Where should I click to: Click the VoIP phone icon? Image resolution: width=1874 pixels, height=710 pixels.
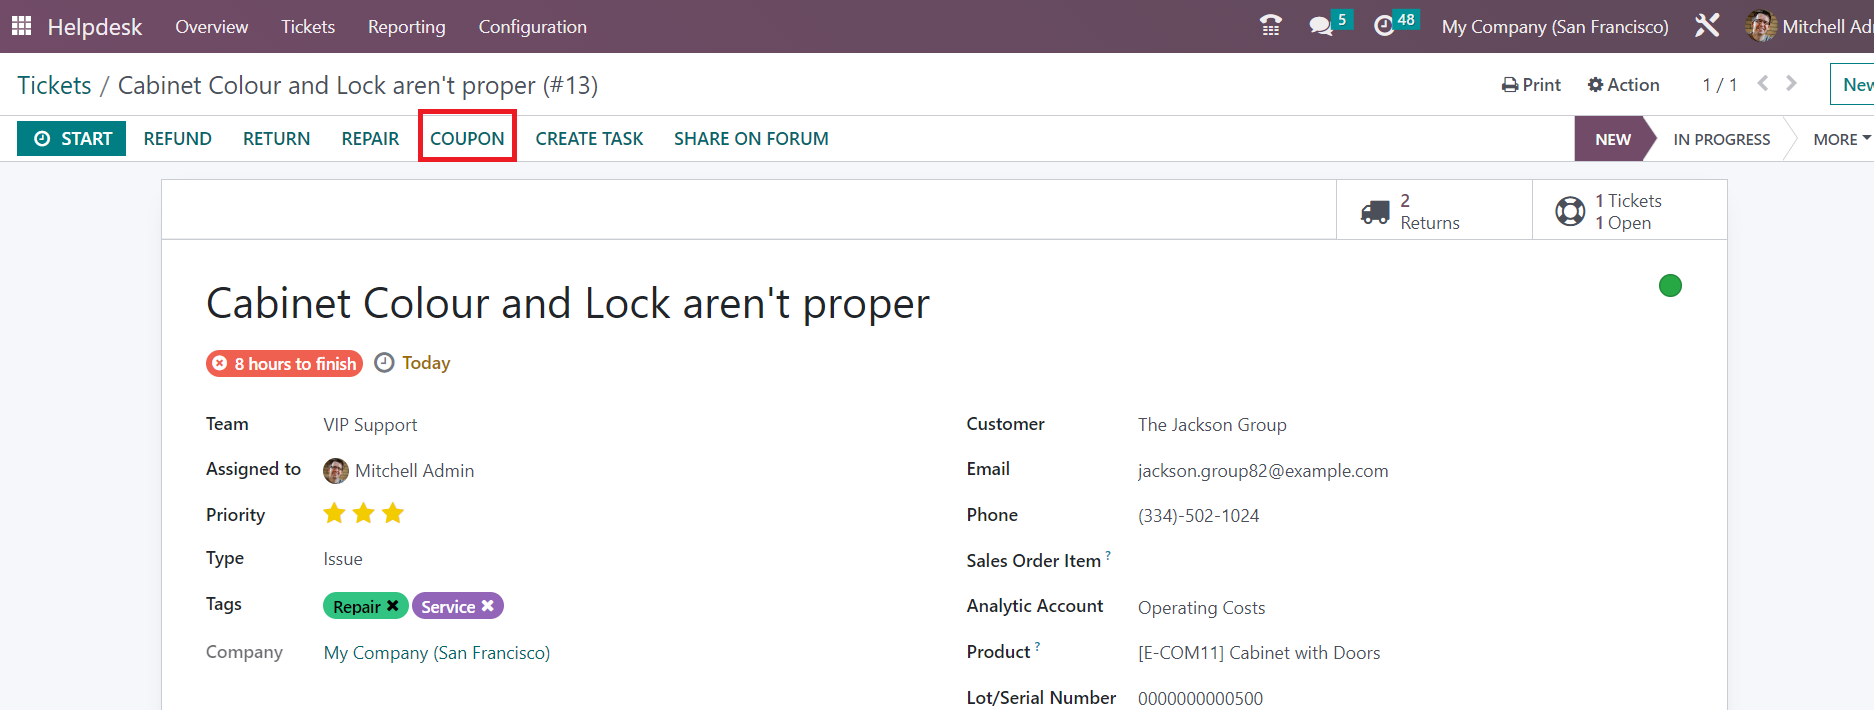tap(1271, 26)
